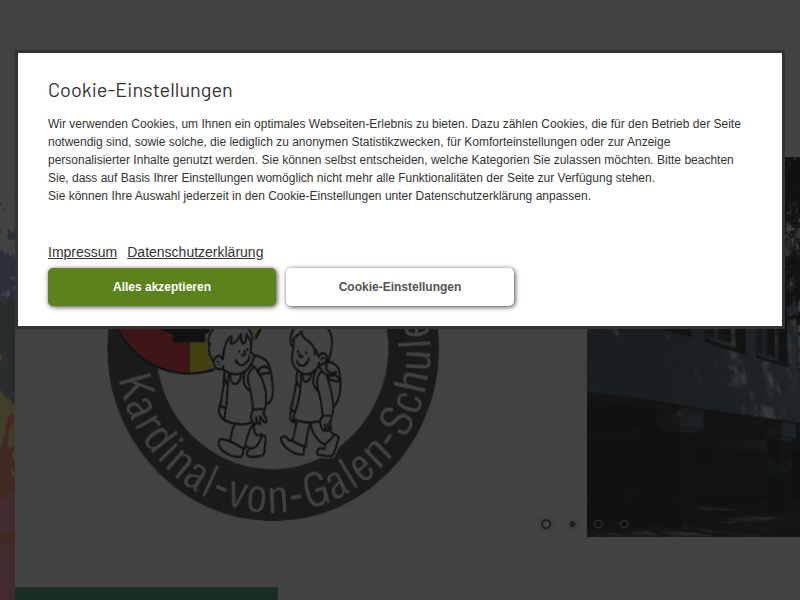The image size is (800, 600).
Task: Click the green banner at bottom left
Action: pyautogui.click(x=146, y=593)
